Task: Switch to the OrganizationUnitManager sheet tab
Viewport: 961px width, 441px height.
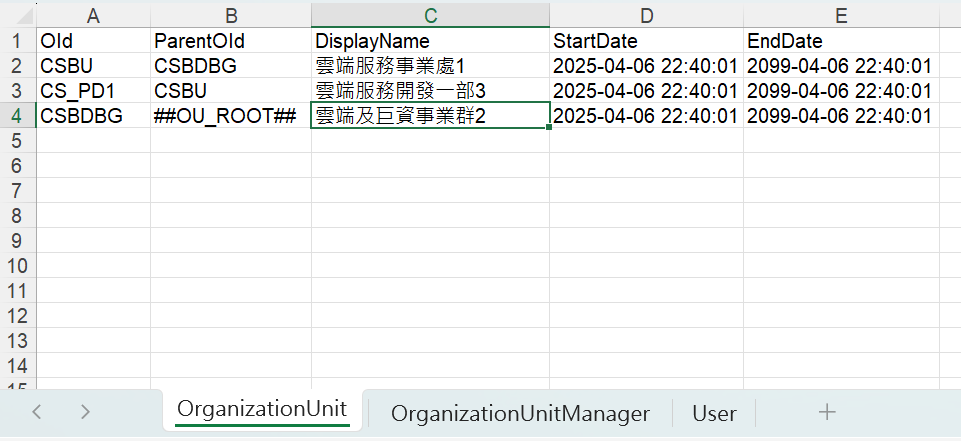Action: tap(520, 413)
